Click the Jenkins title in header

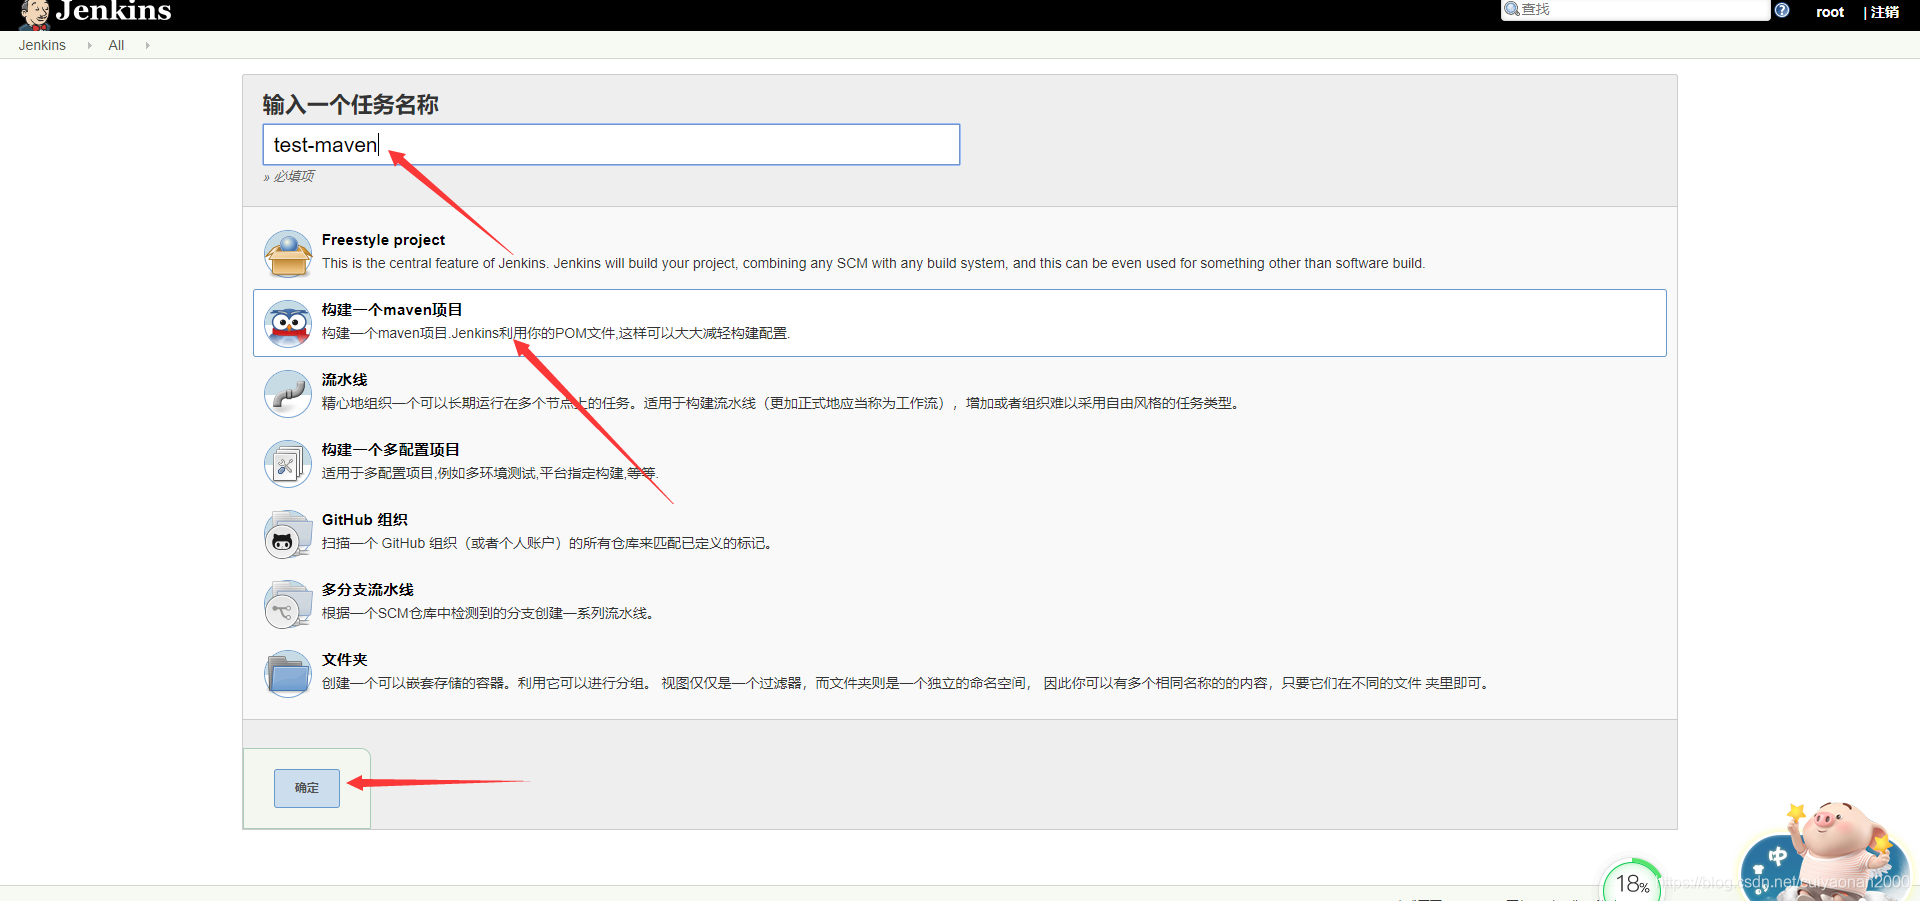[x=113, y=11]
